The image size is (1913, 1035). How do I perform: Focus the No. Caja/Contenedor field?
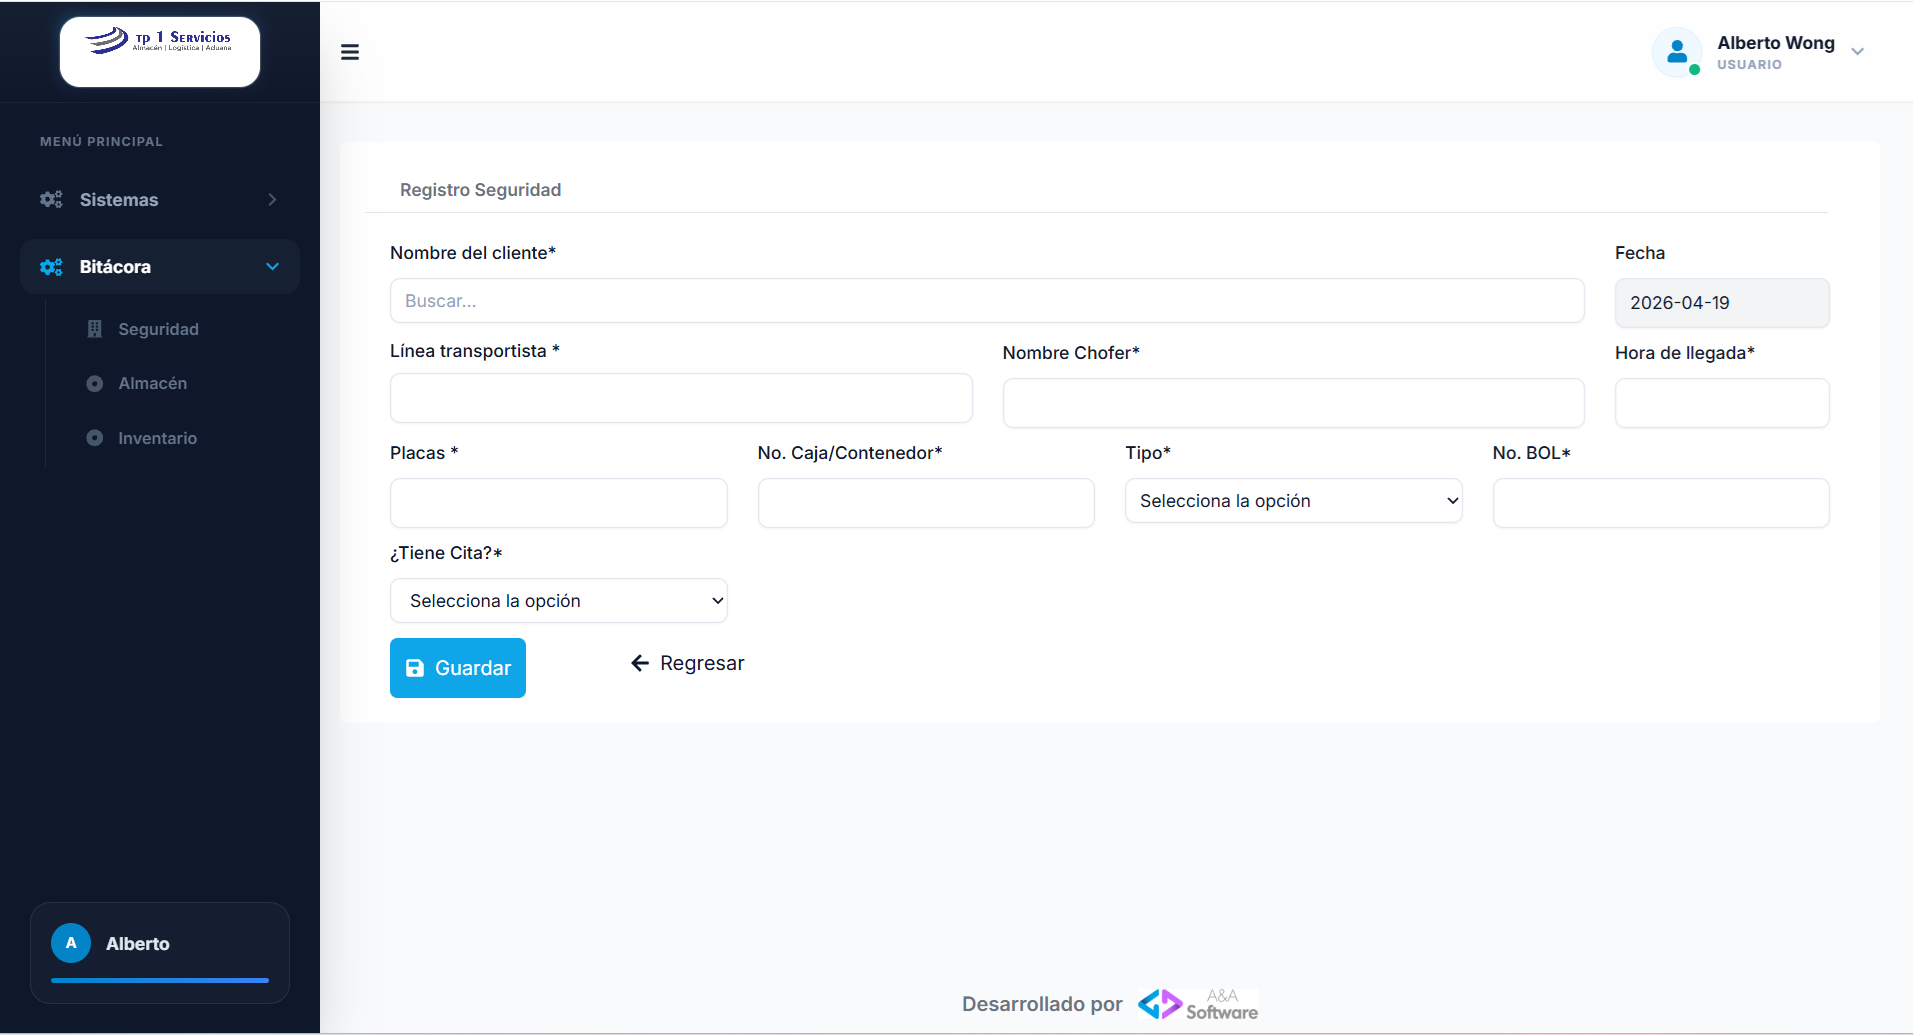coord(926,503)
